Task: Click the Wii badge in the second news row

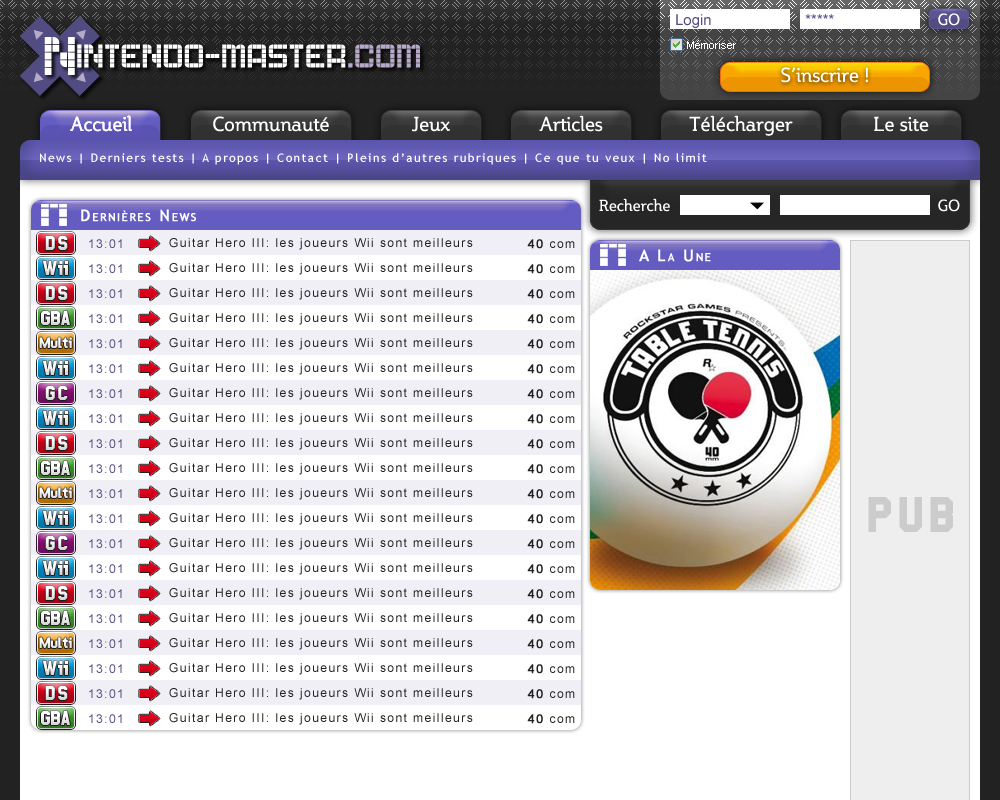Action: coord(56,268)
